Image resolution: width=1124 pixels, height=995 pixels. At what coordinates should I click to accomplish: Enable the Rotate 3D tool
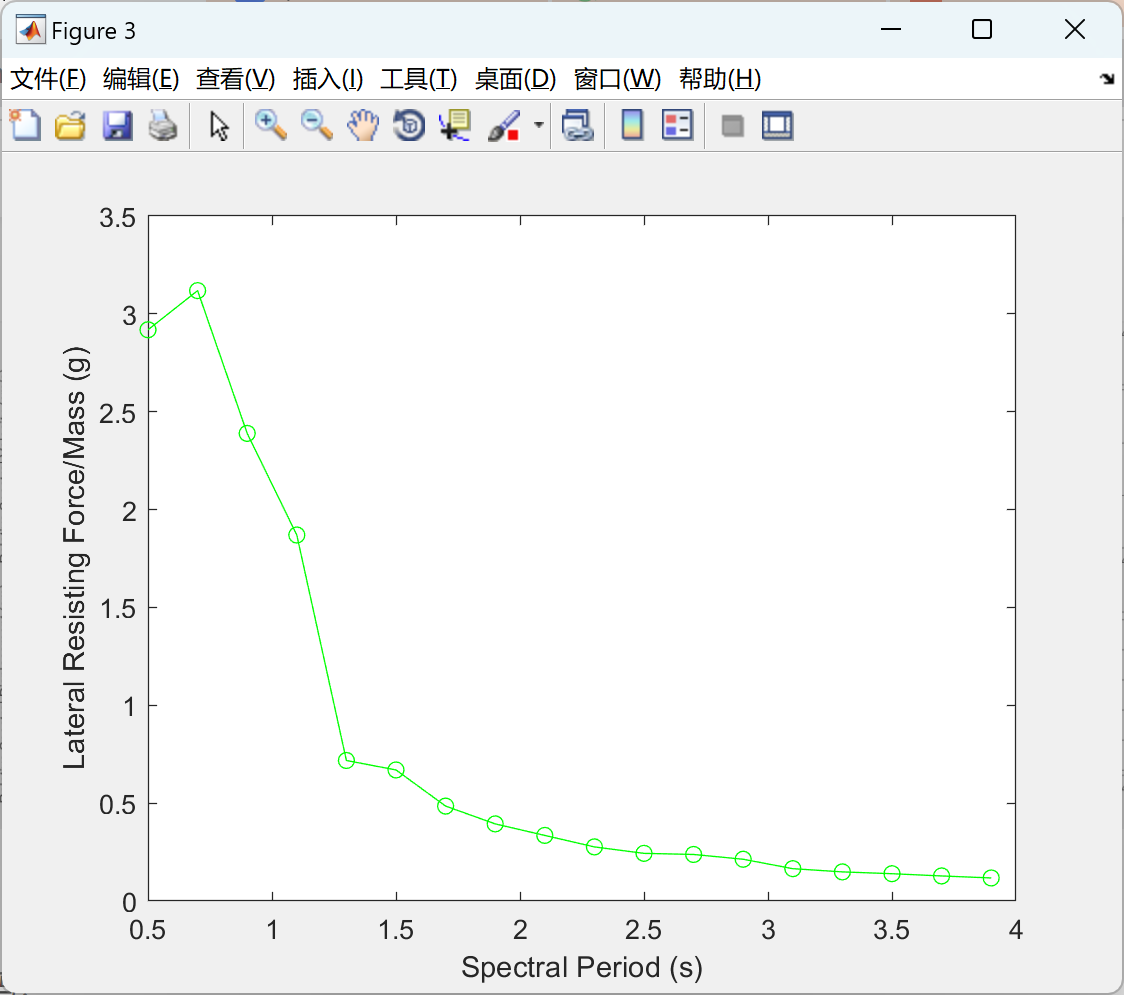pos(409,125)
